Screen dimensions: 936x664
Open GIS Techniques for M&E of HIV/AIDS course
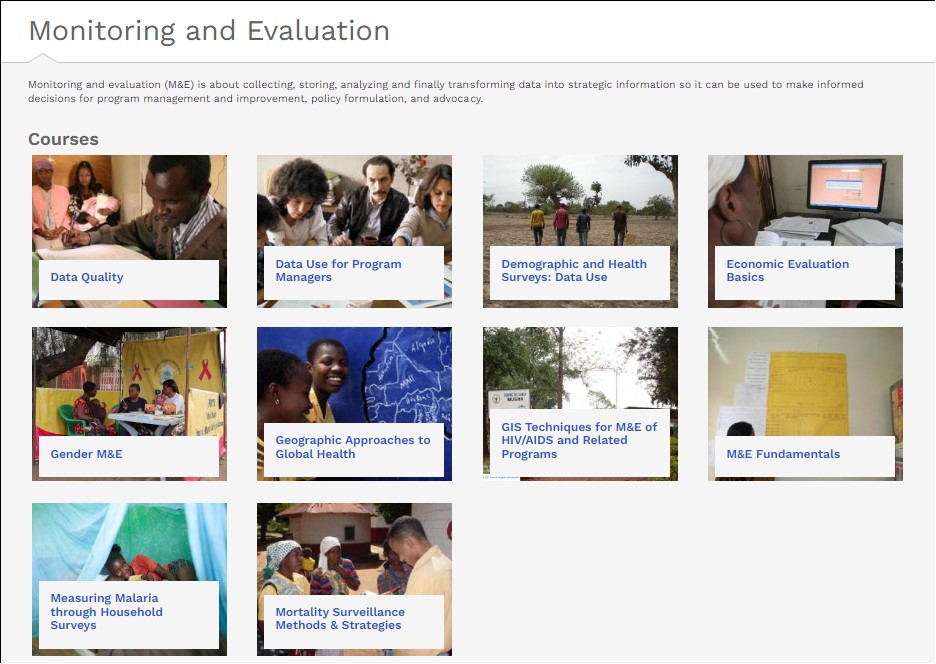pos(579,440)
